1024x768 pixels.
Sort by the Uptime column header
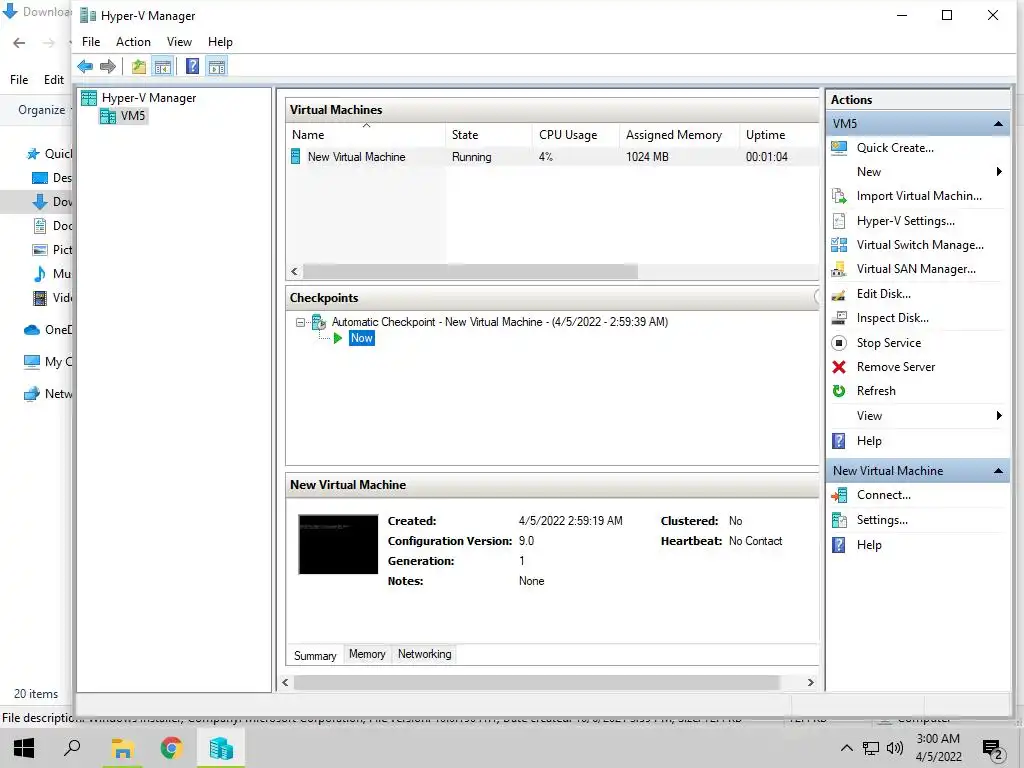[778, 135]
